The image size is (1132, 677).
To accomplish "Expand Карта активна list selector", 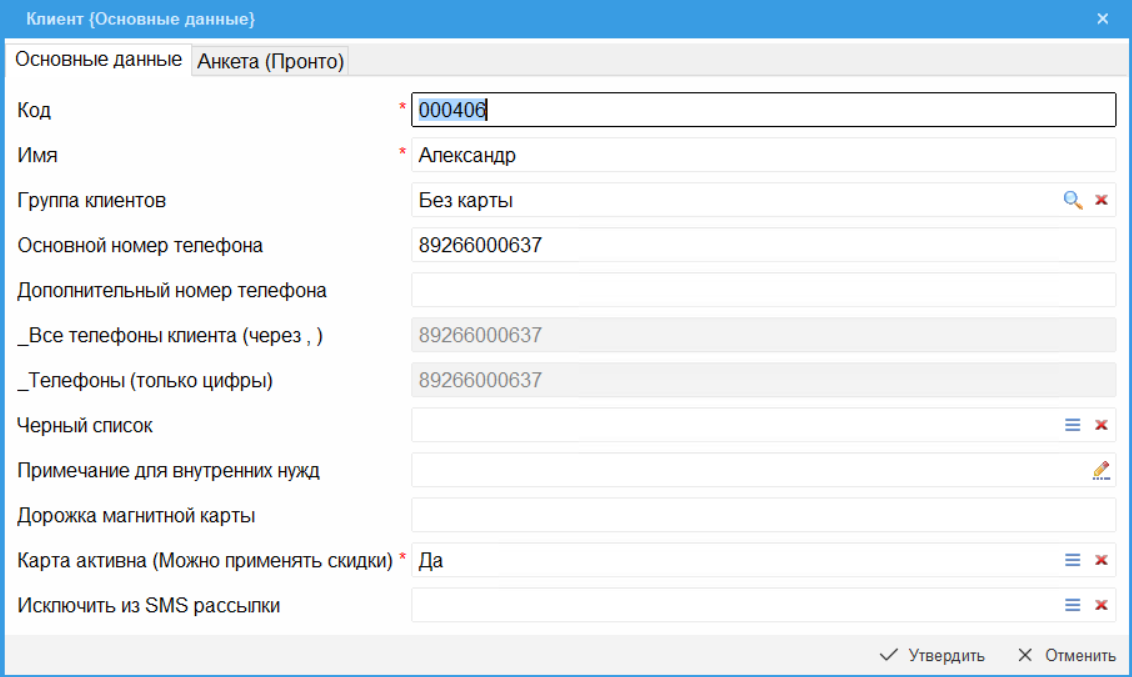I will [x=1072, y=560].
